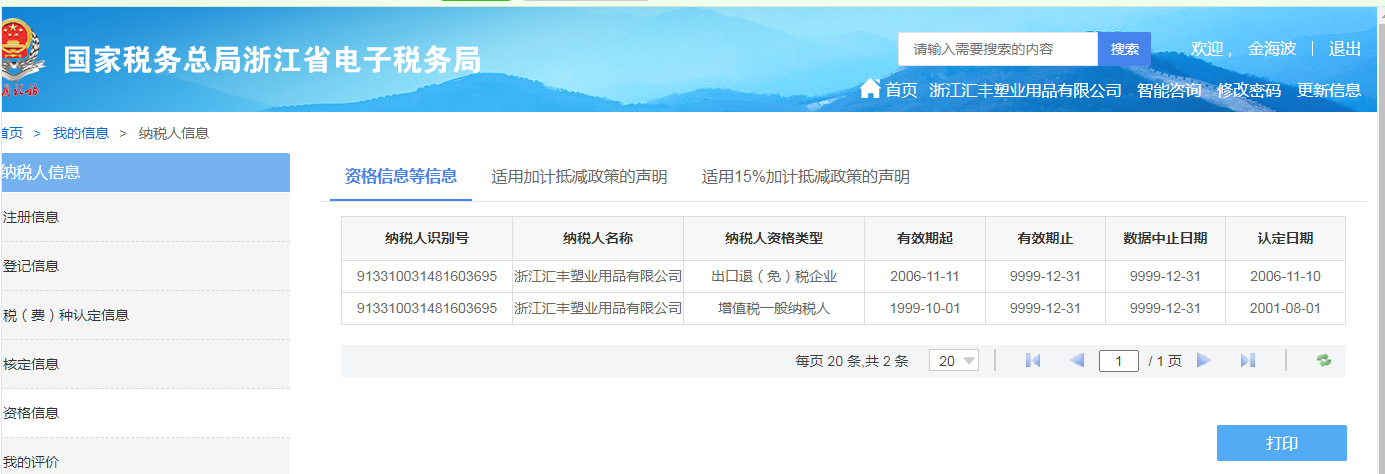Image resolution: width=1385 pixels, height=474 pixels.
Task: Go to previous page arrow
Action: point(1077,361)
